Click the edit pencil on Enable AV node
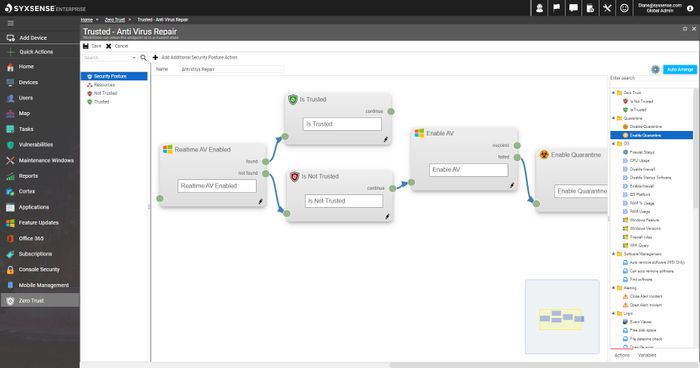This screenshot has width=700, height=368. click(512, 185)
